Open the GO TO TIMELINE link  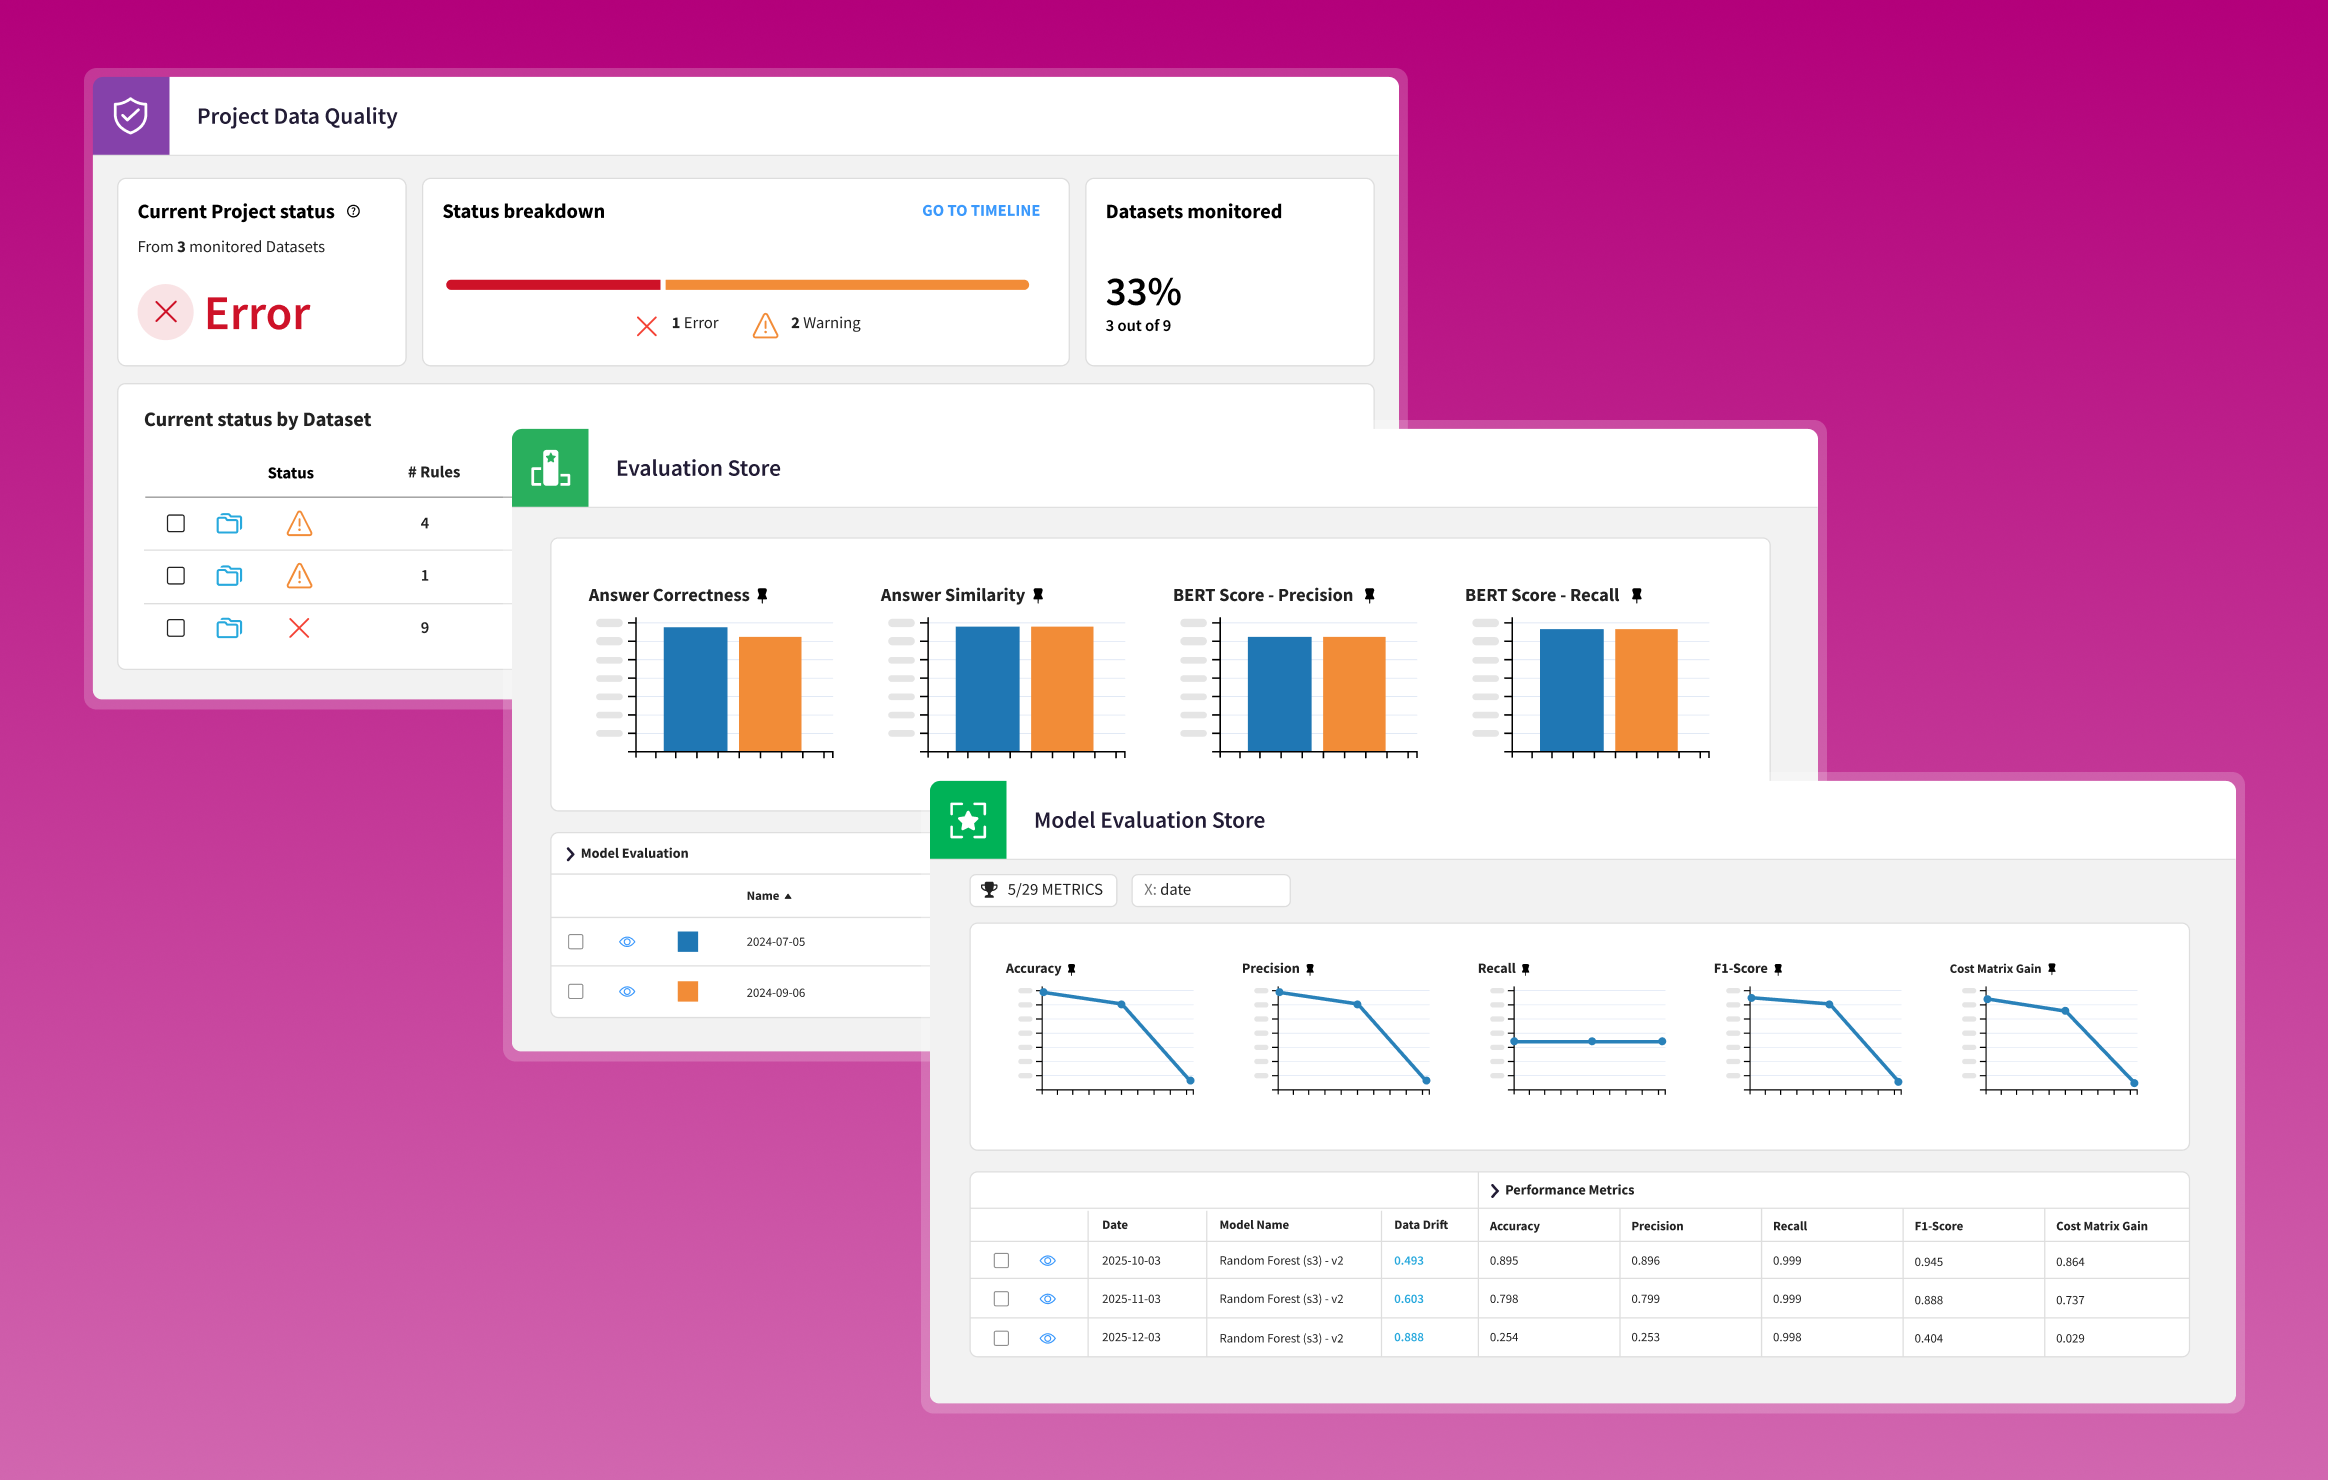pos(980,211)
